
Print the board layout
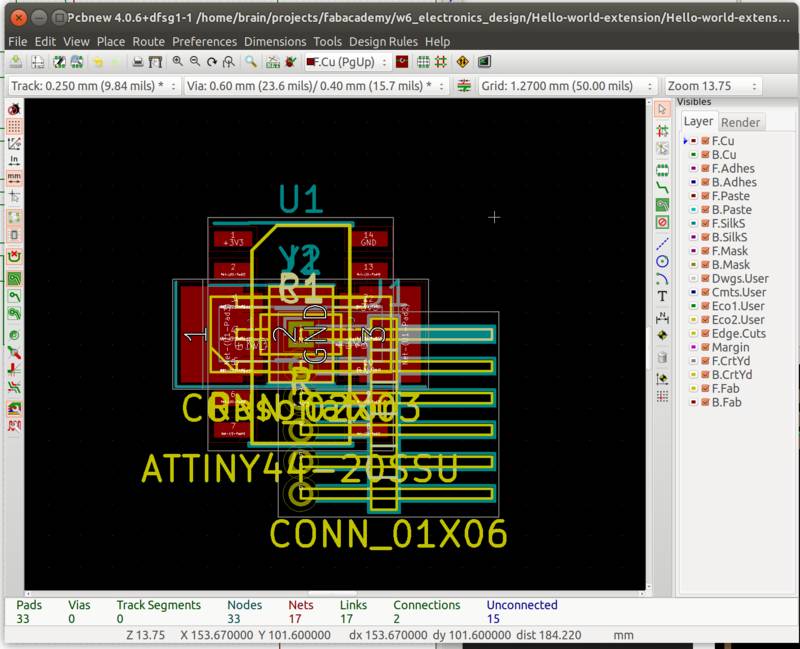click(x=138, y=64)
